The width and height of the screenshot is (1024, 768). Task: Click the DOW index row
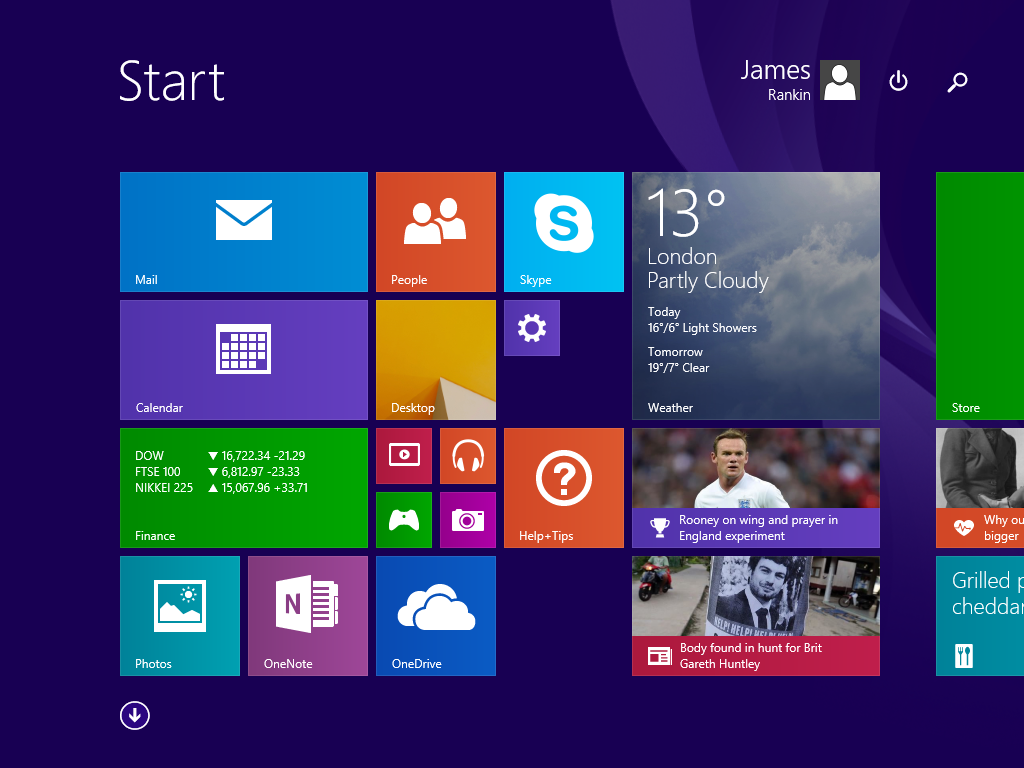click(220, 456)
